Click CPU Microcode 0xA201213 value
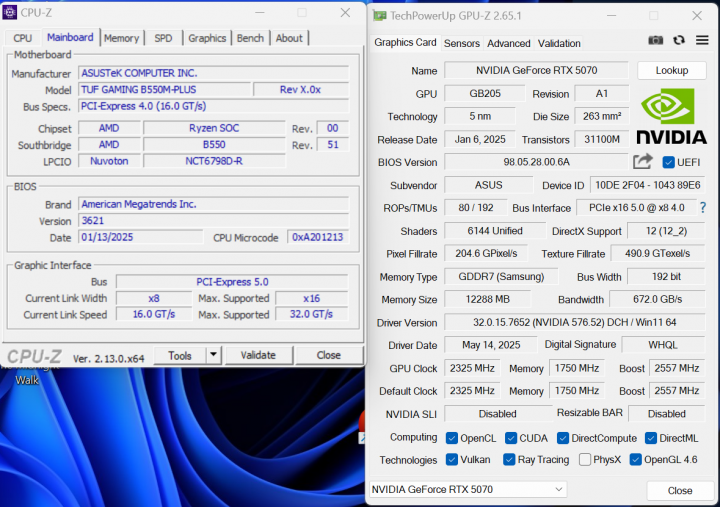Screen dimensions: 720x507 click(318, 237)
